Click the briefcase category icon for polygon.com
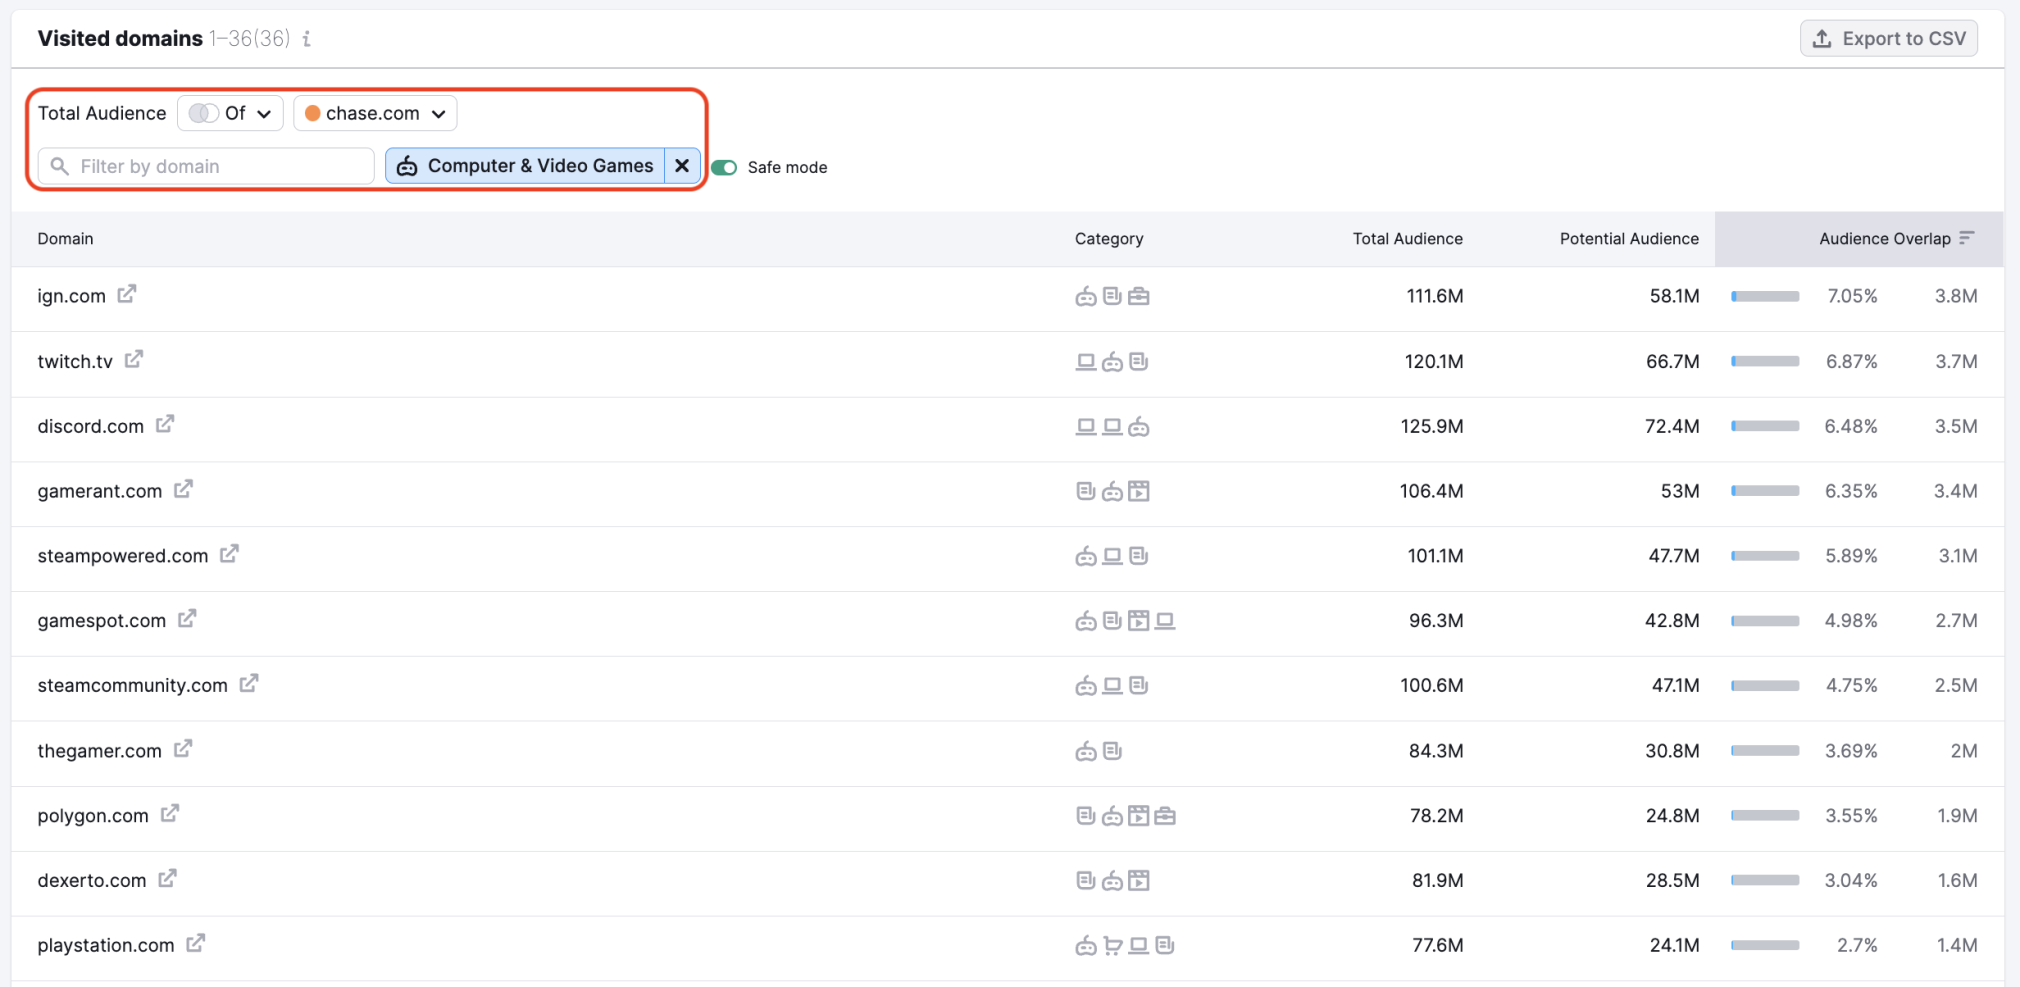 [x=1165, y=816]
